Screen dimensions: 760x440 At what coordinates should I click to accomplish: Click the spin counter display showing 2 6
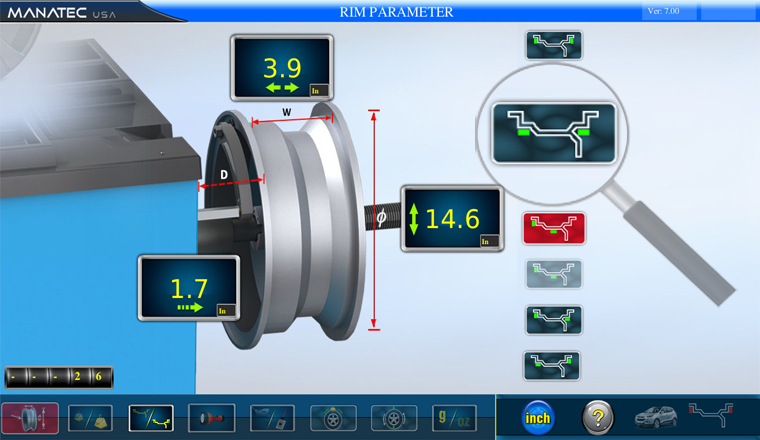click(59, 377)
